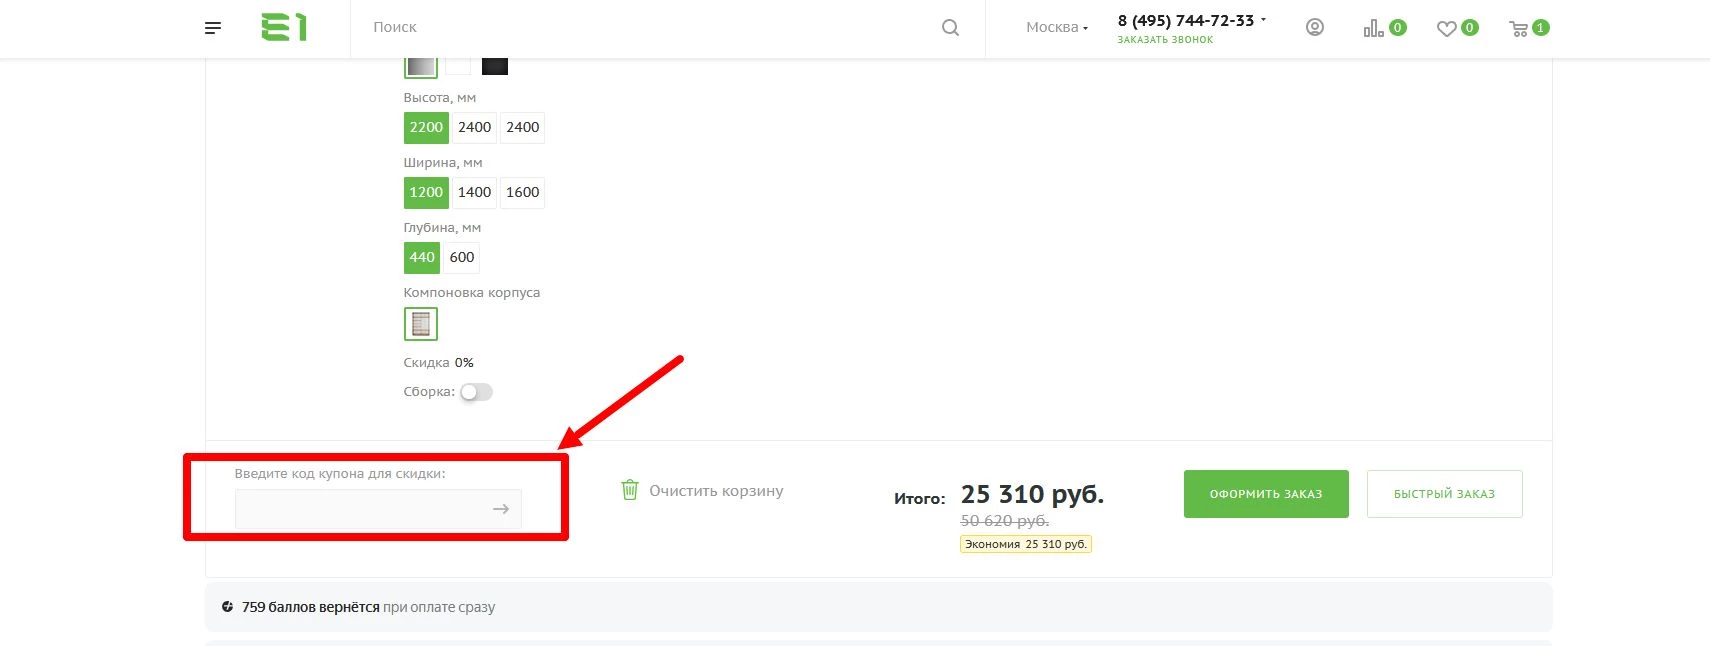Open the shopping cart icon
Screen dimensions: 1710x646
pyautogui.click(x=1519, y=29)
